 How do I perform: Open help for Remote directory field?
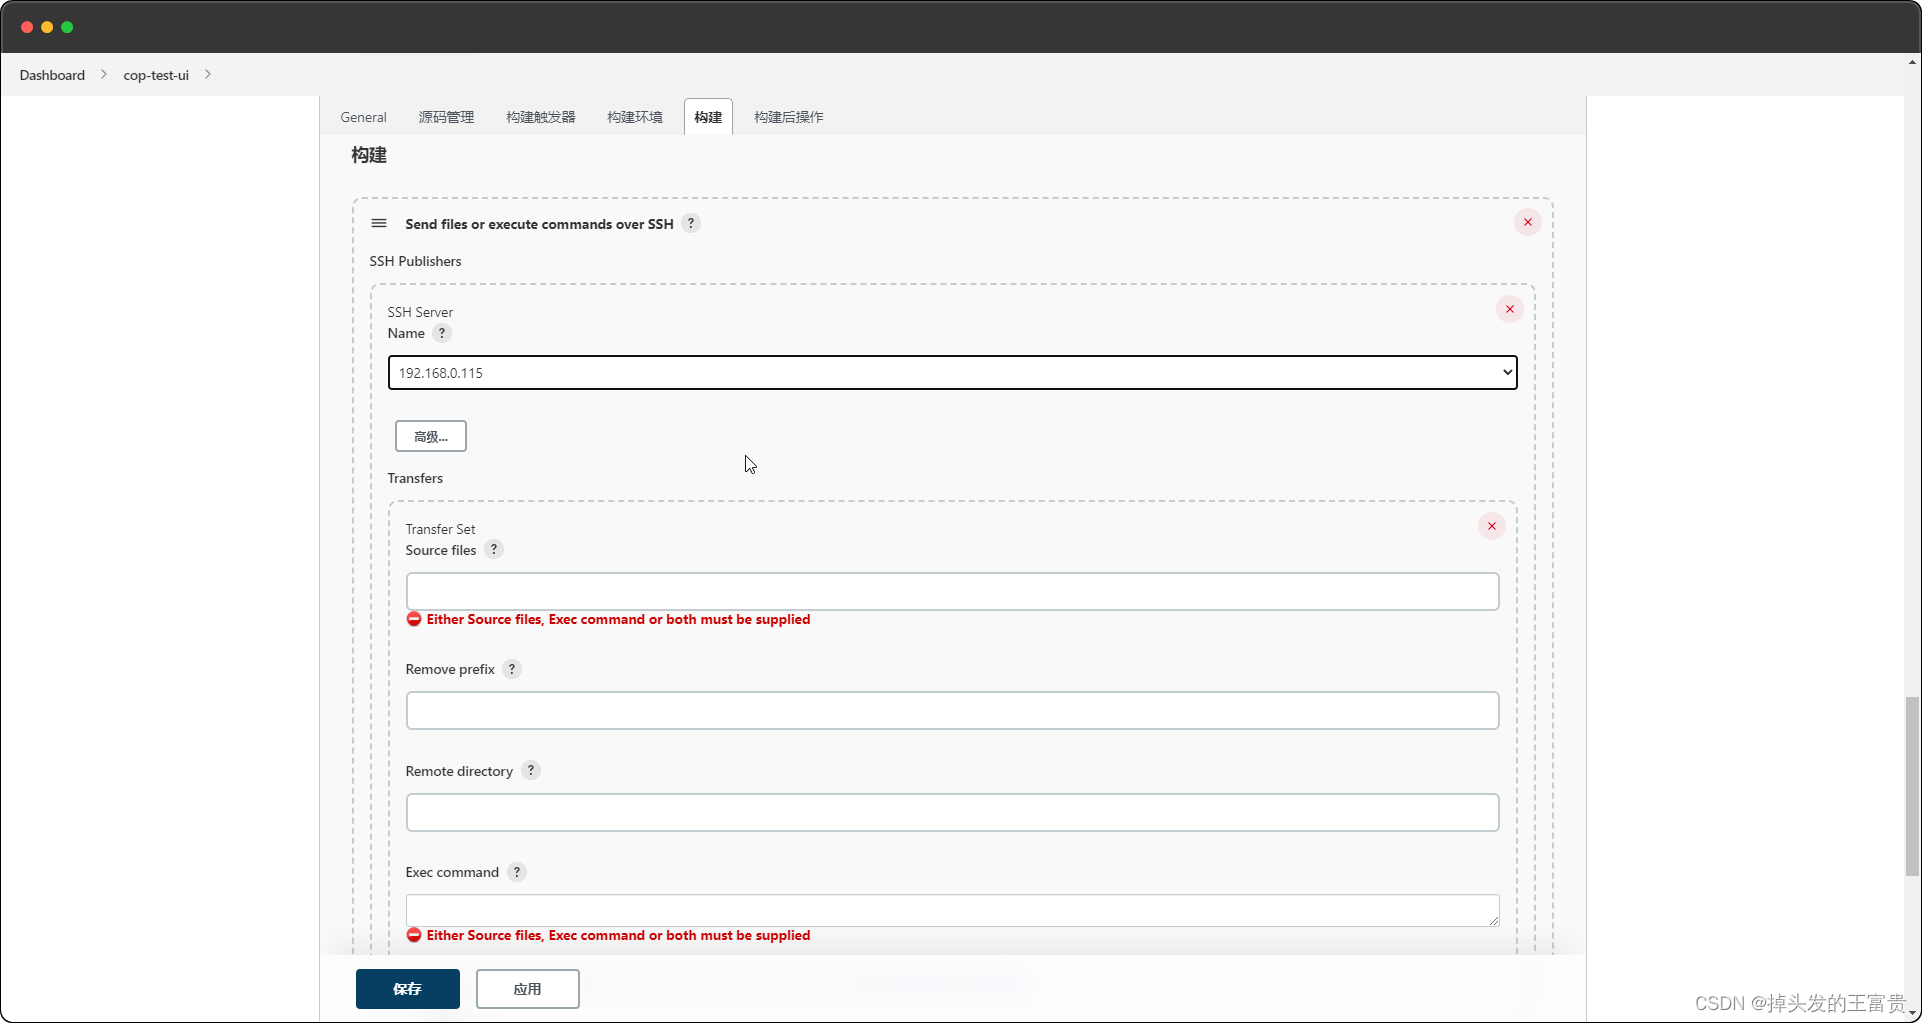tap(531, 770)
